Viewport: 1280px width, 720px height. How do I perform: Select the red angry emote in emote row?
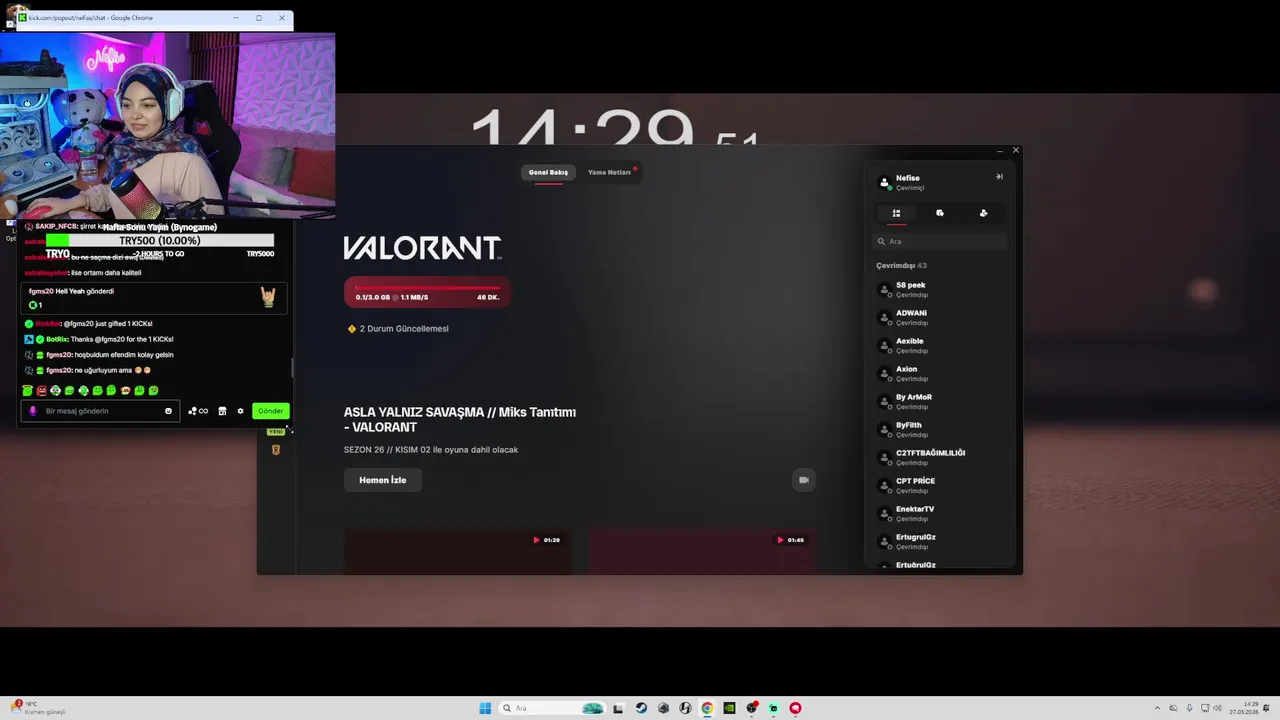click(x=41, y=390)
